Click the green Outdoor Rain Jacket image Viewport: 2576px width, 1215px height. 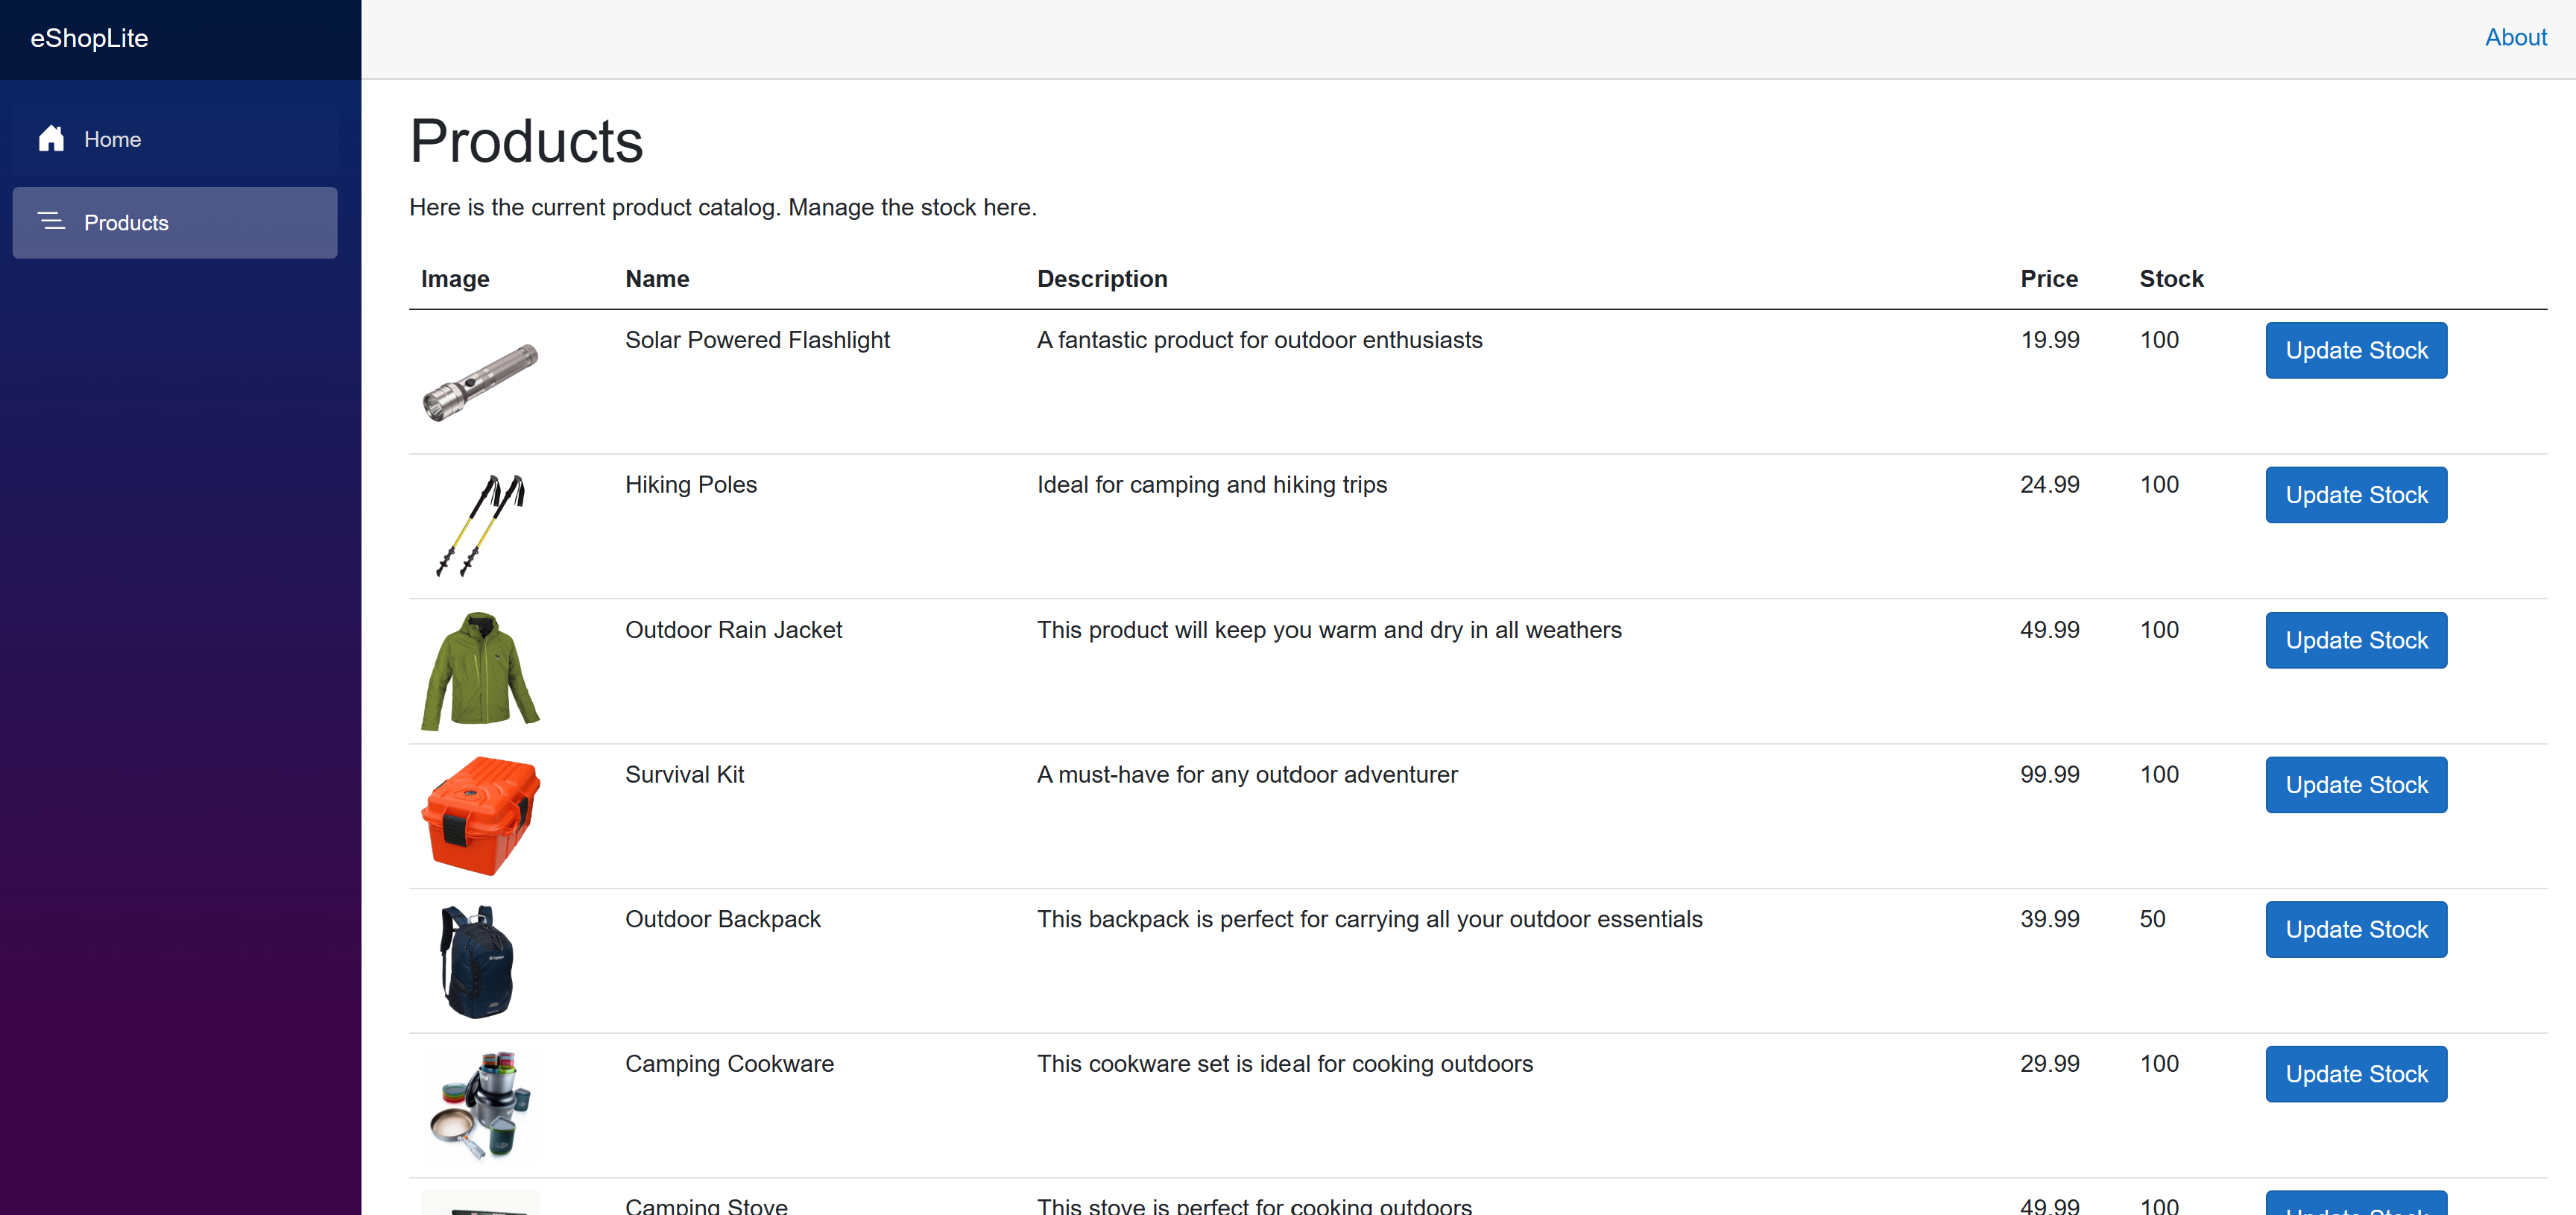(480, 671)
